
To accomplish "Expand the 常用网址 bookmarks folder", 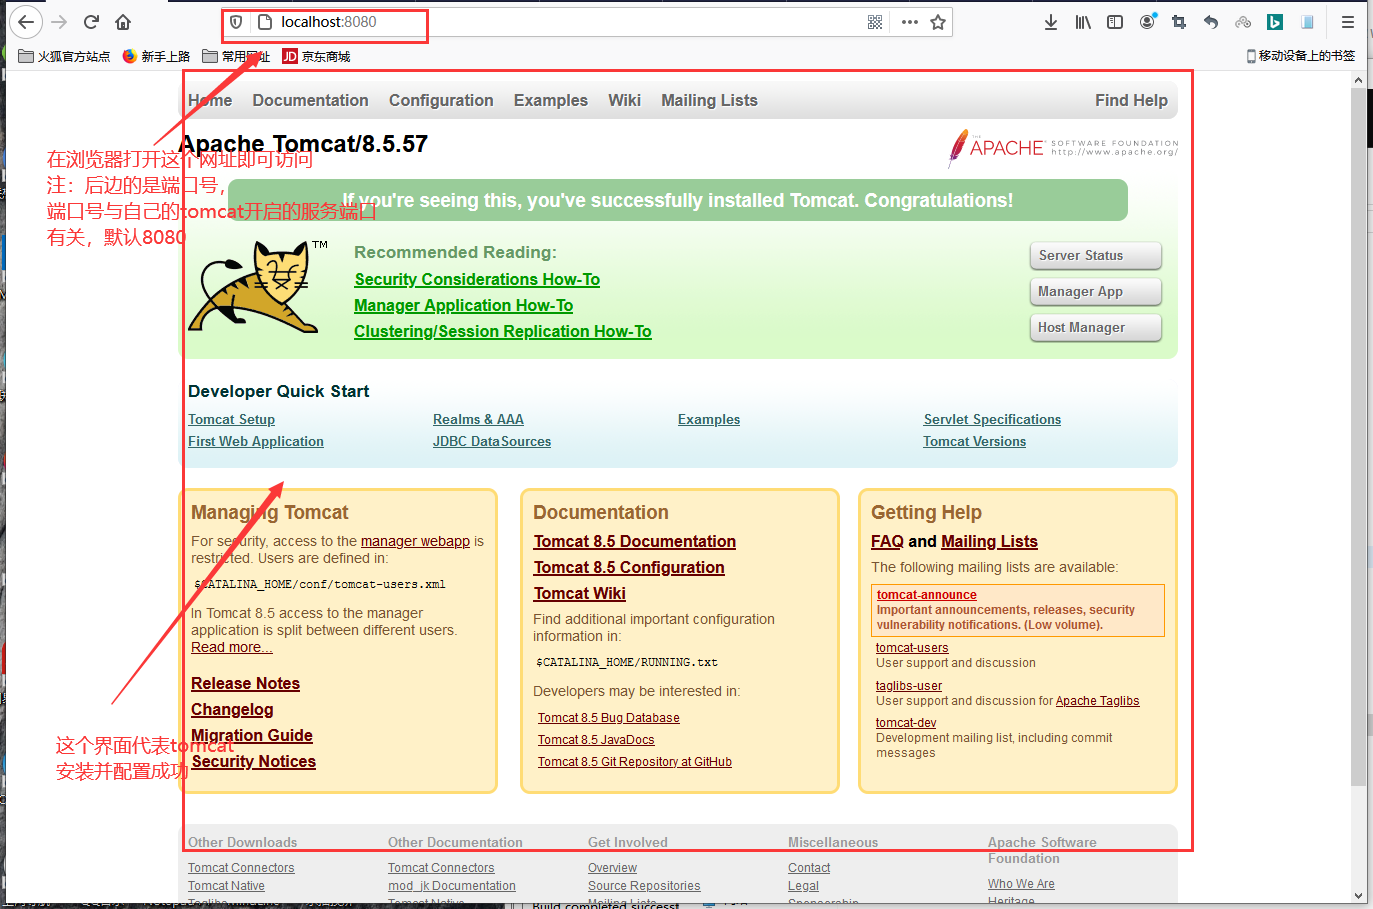I will pos(240,56).
